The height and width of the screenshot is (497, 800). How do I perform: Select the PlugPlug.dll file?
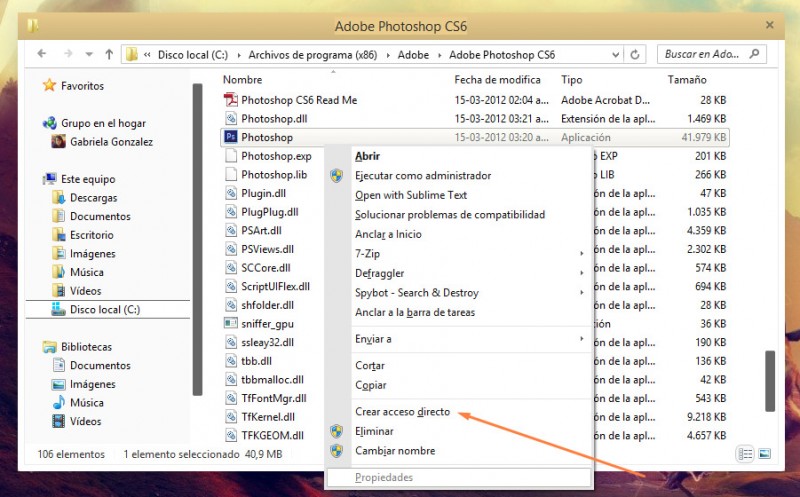coord(270,212)
